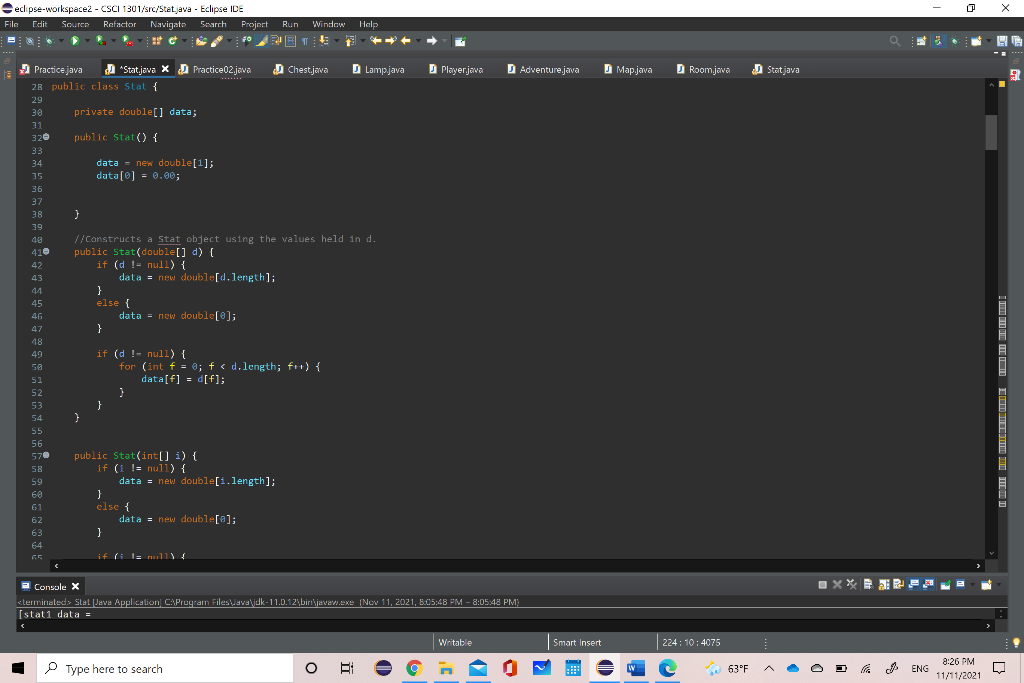1024x683 pixels.
Task: Click the Quick Access search magnifier
Action: 895,41
